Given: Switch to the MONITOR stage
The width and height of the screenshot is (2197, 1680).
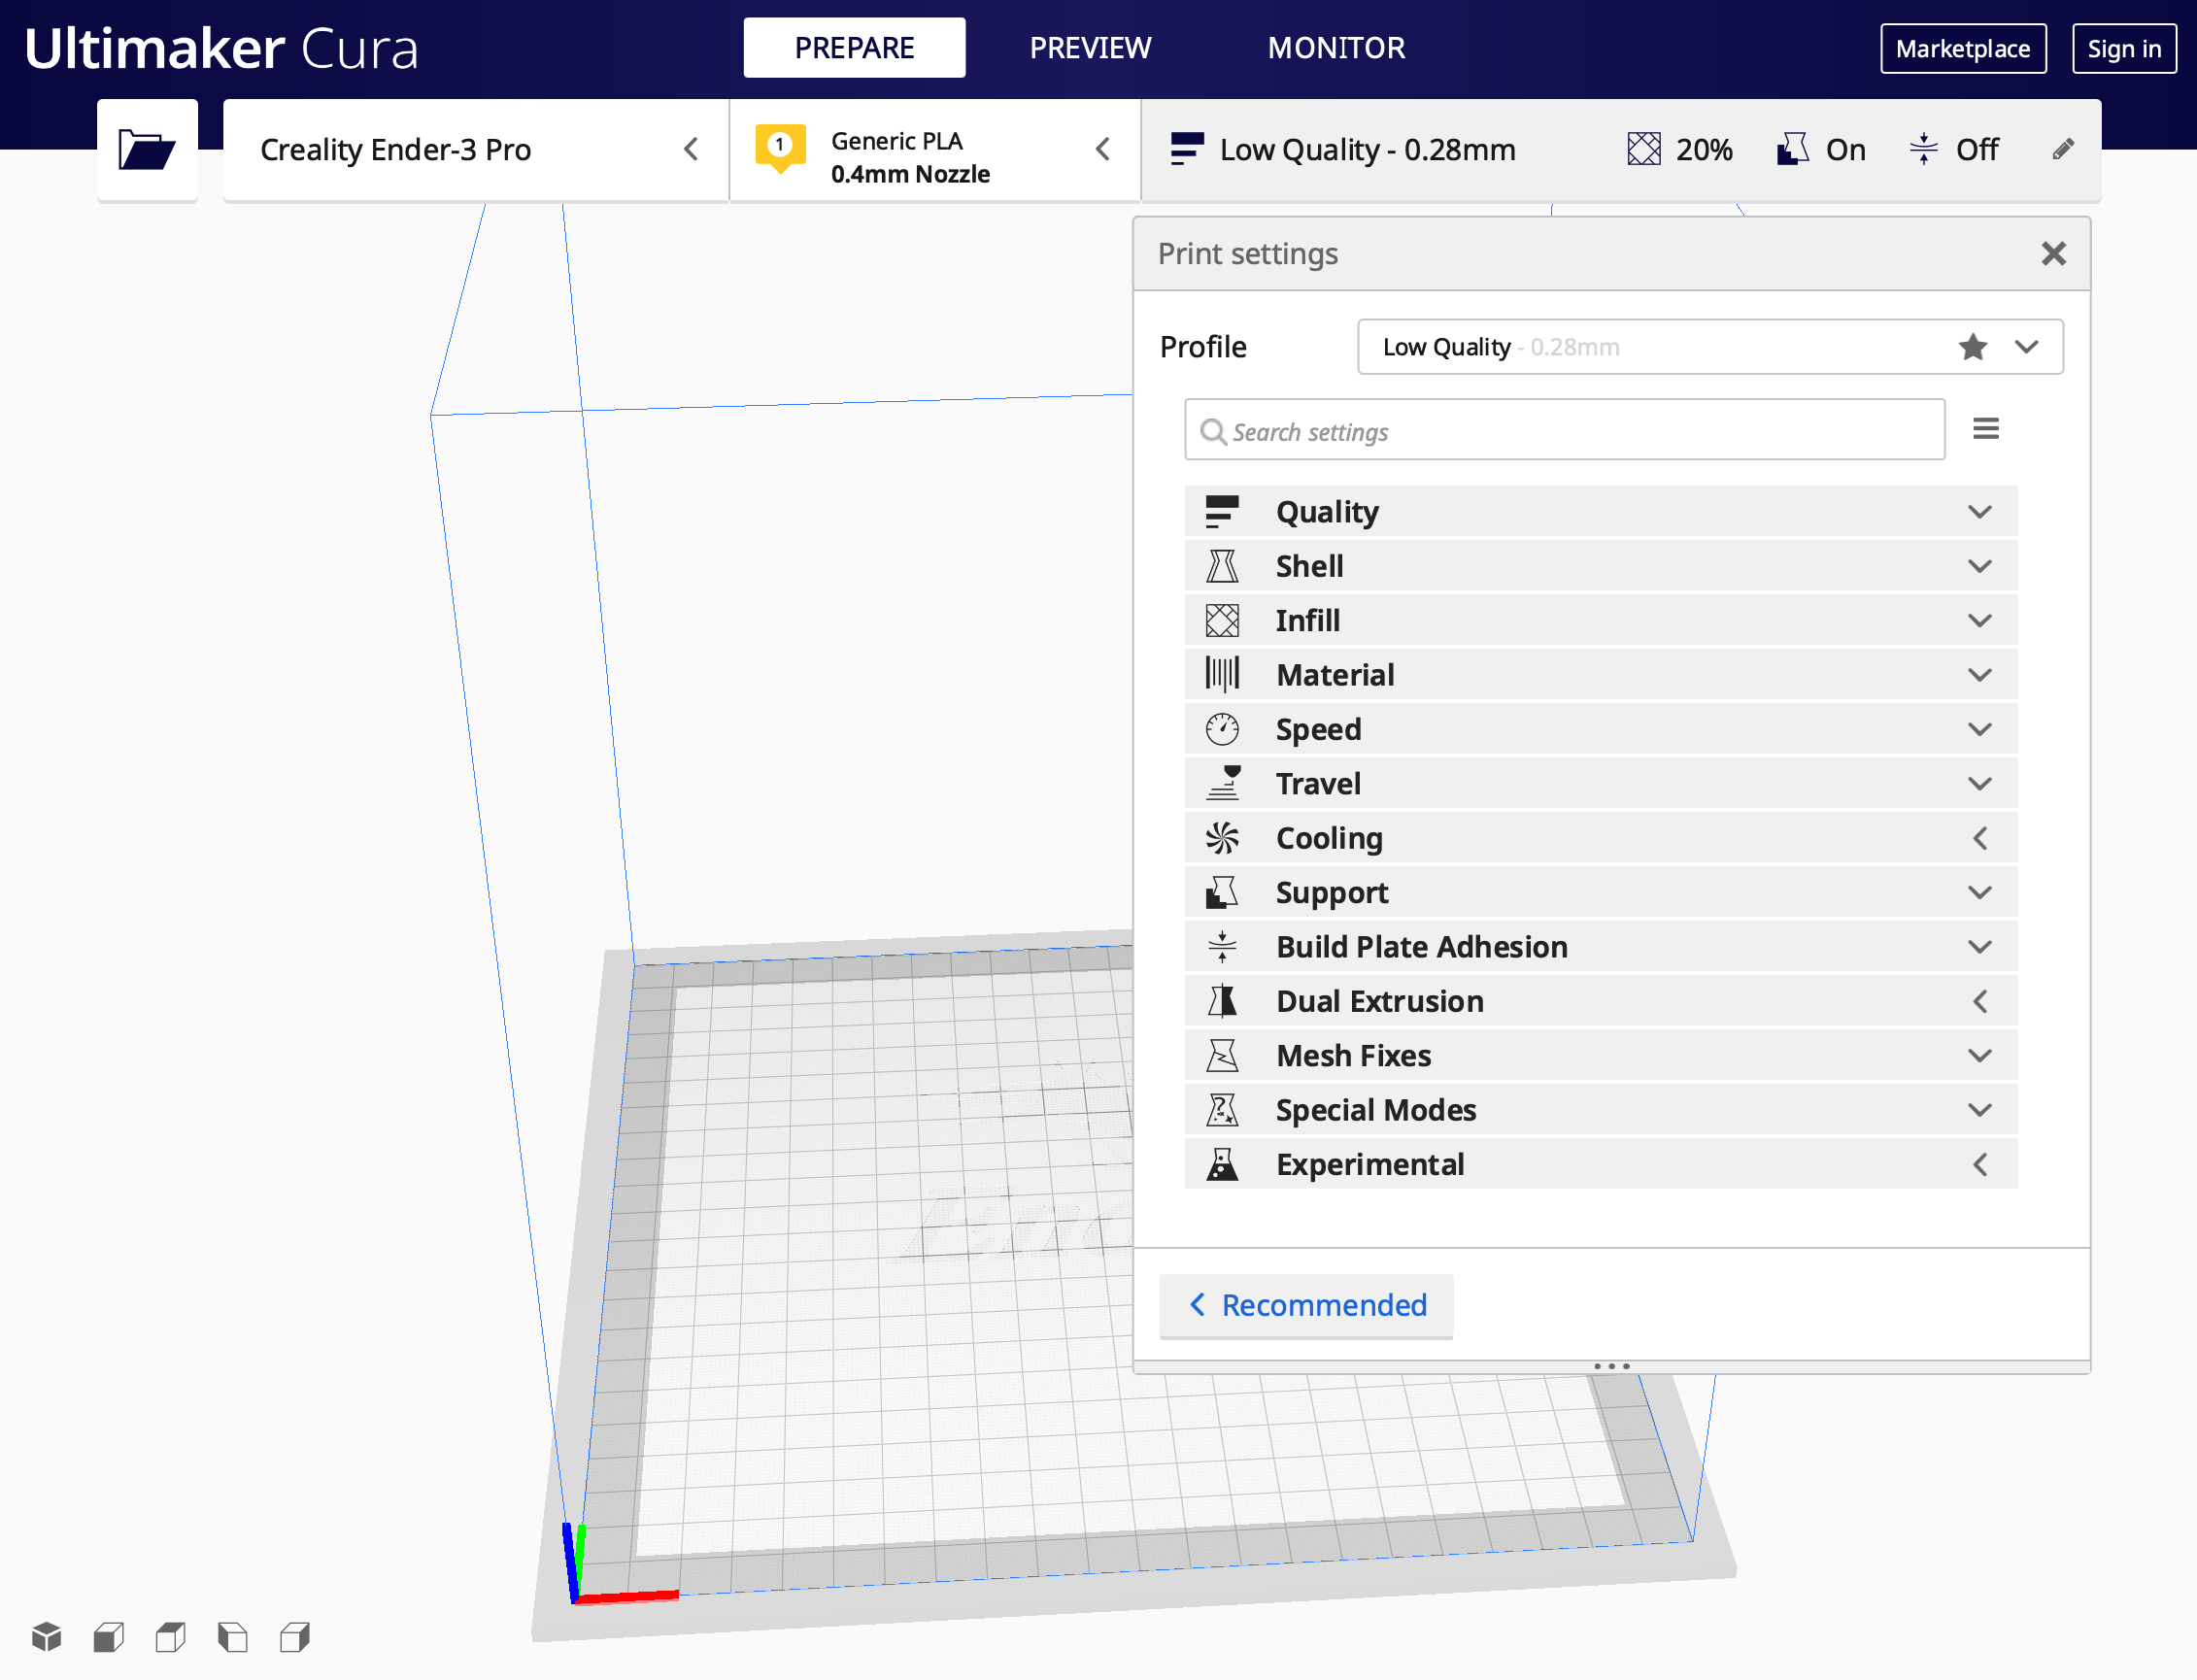Looking at the screenshot, I should [1336, 47].
